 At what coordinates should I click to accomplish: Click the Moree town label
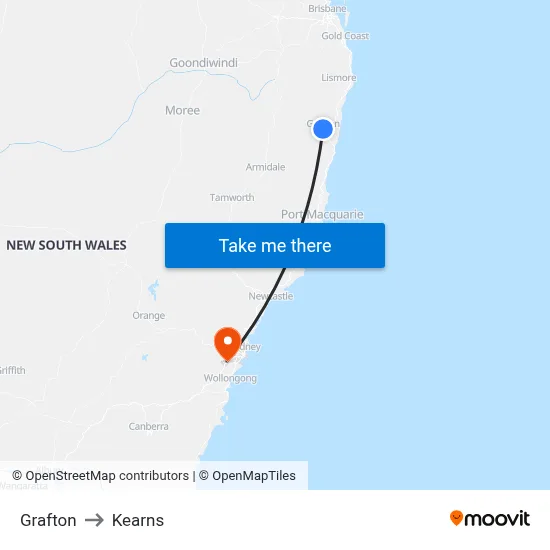tap(182, 110)
